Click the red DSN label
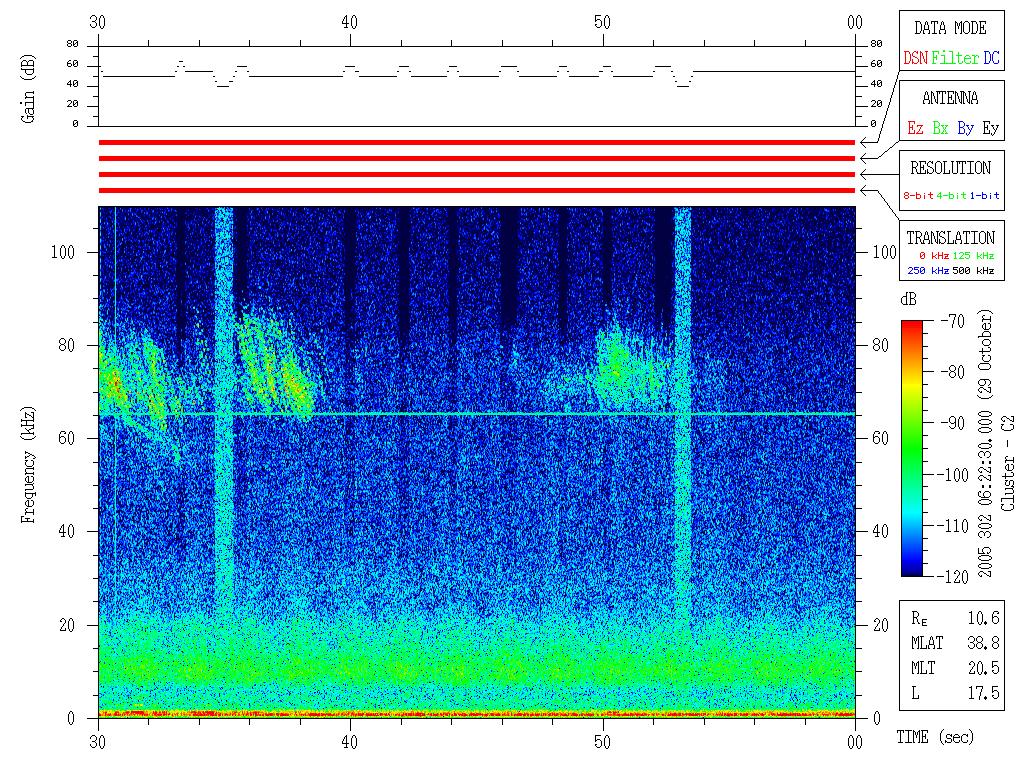1024x768 pixels. click(x=916, y=58)
